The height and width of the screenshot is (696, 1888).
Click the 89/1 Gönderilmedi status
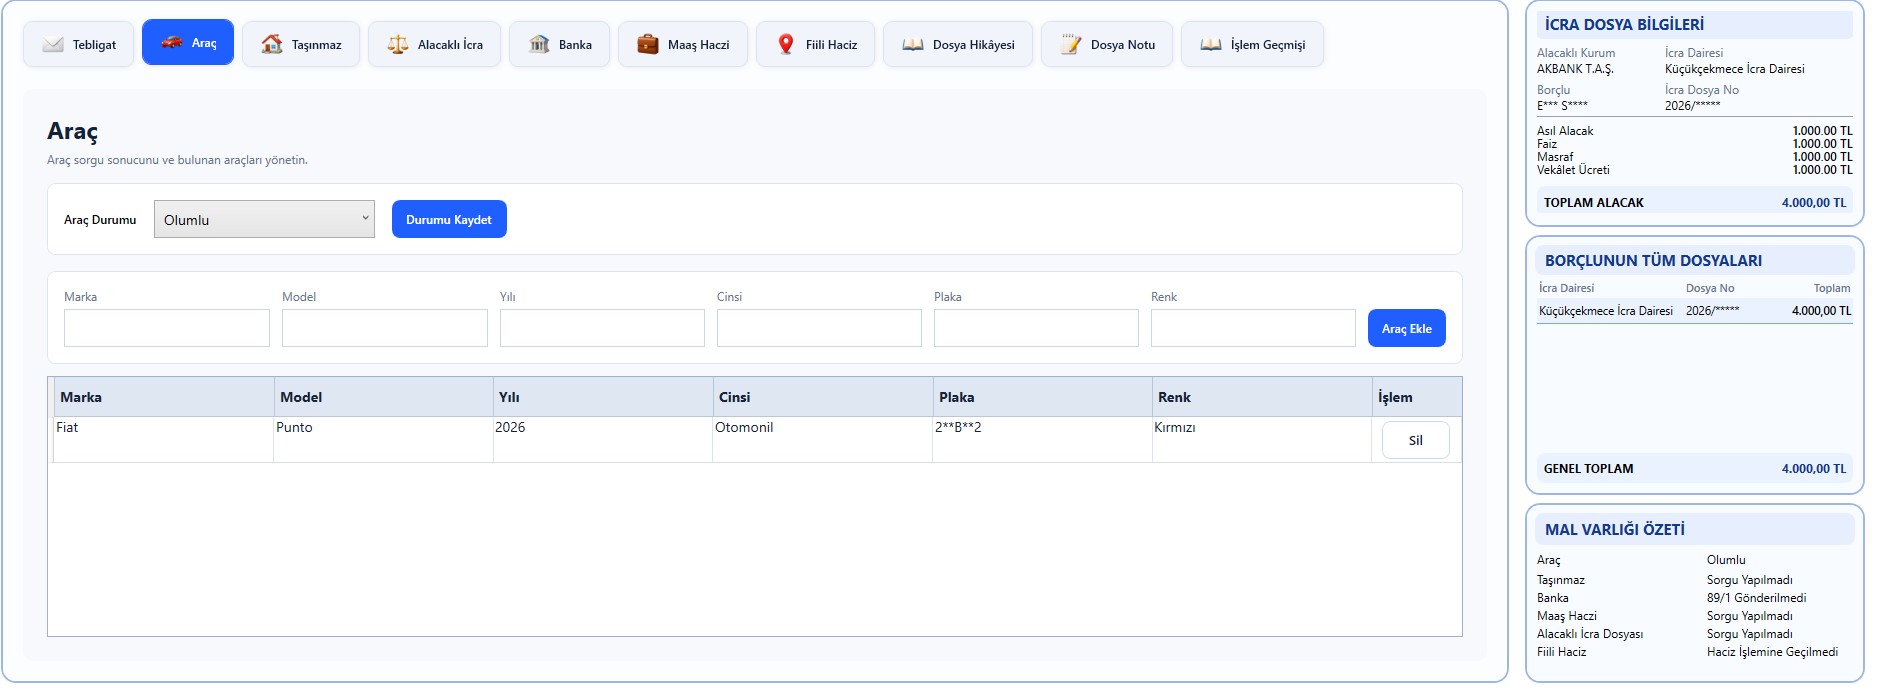(1756, 598)
